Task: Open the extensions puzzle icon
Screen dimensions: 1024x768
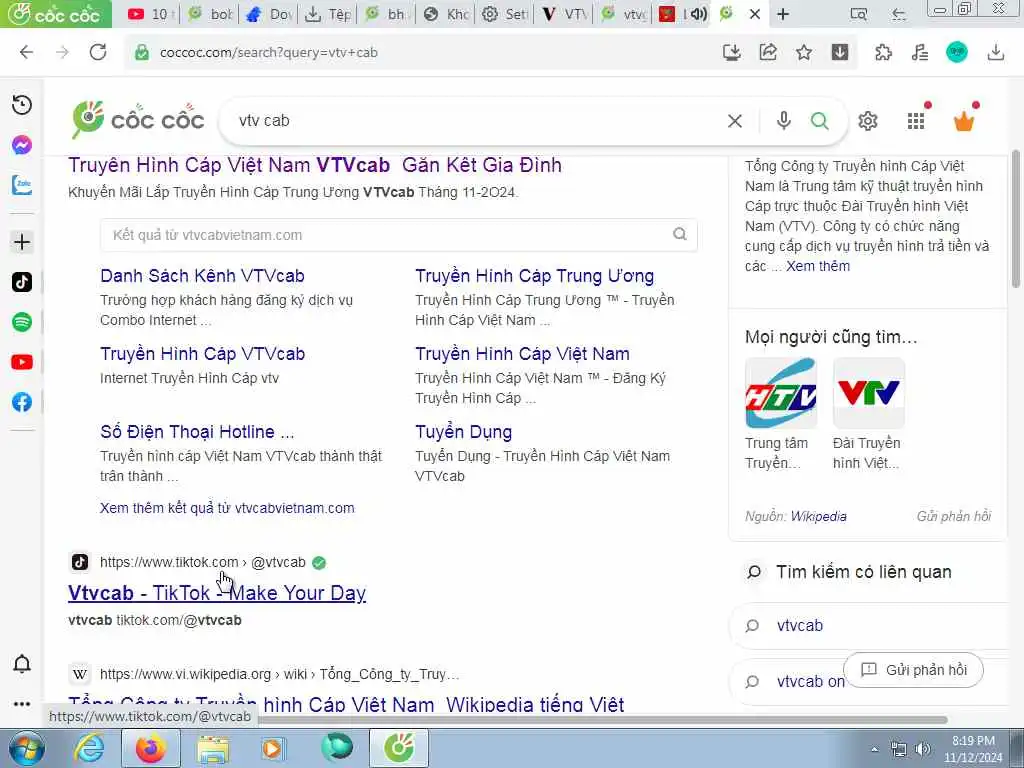Action: tap(883, 52)
